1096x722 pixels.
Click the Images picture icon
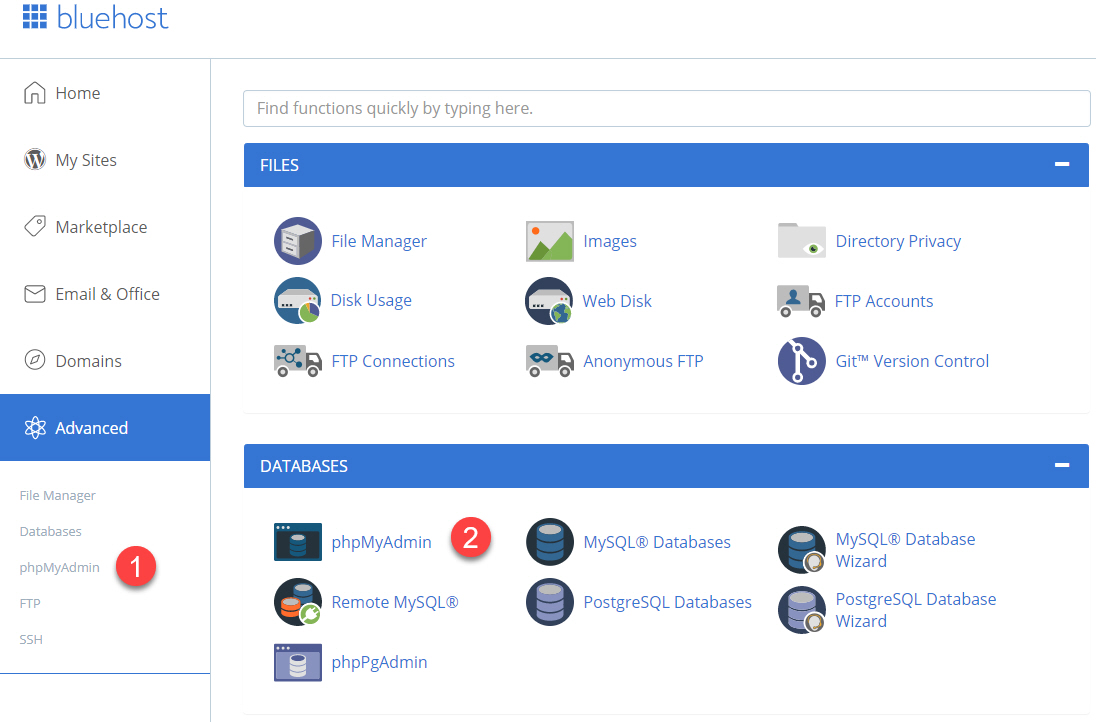[550, 241]
